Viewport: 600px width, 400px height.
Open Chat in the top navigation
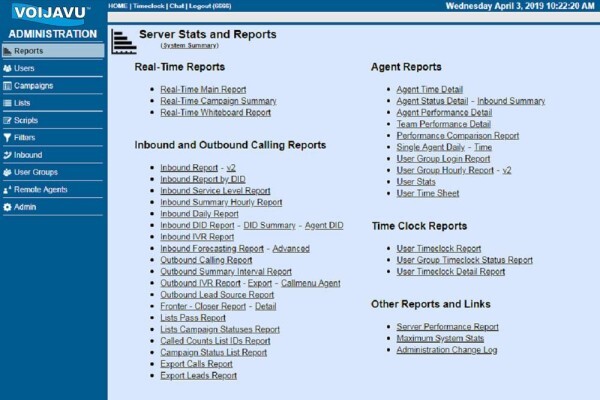pyautogui.click(x=177, y=6)
